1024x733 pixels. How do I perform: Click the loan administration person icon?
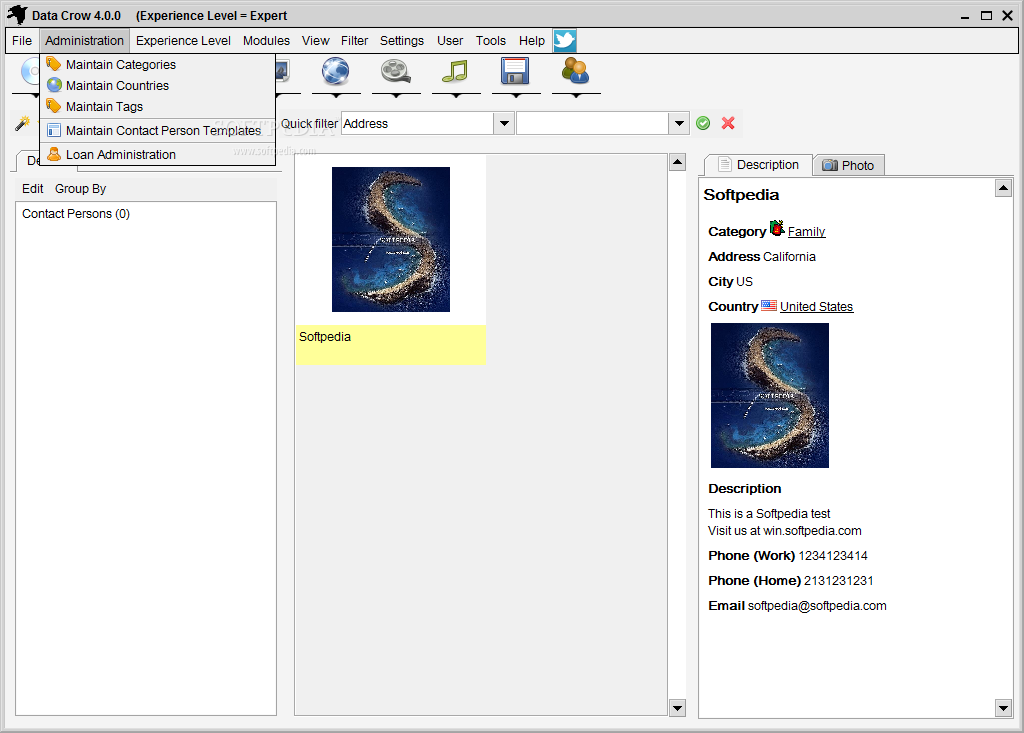54,154
